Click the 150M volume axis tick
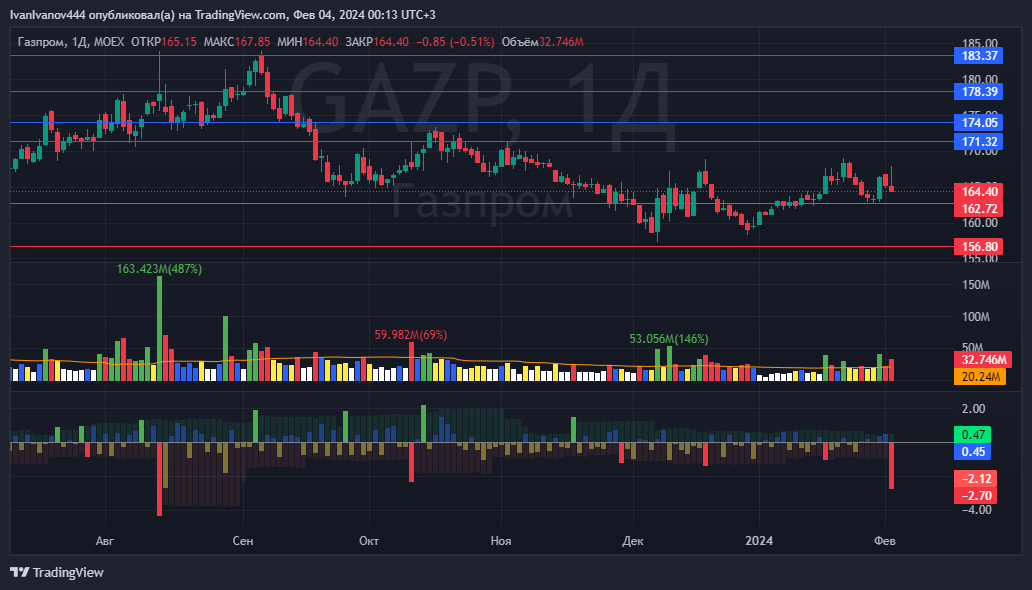The image size is (1032, 590). coord(975,285)
